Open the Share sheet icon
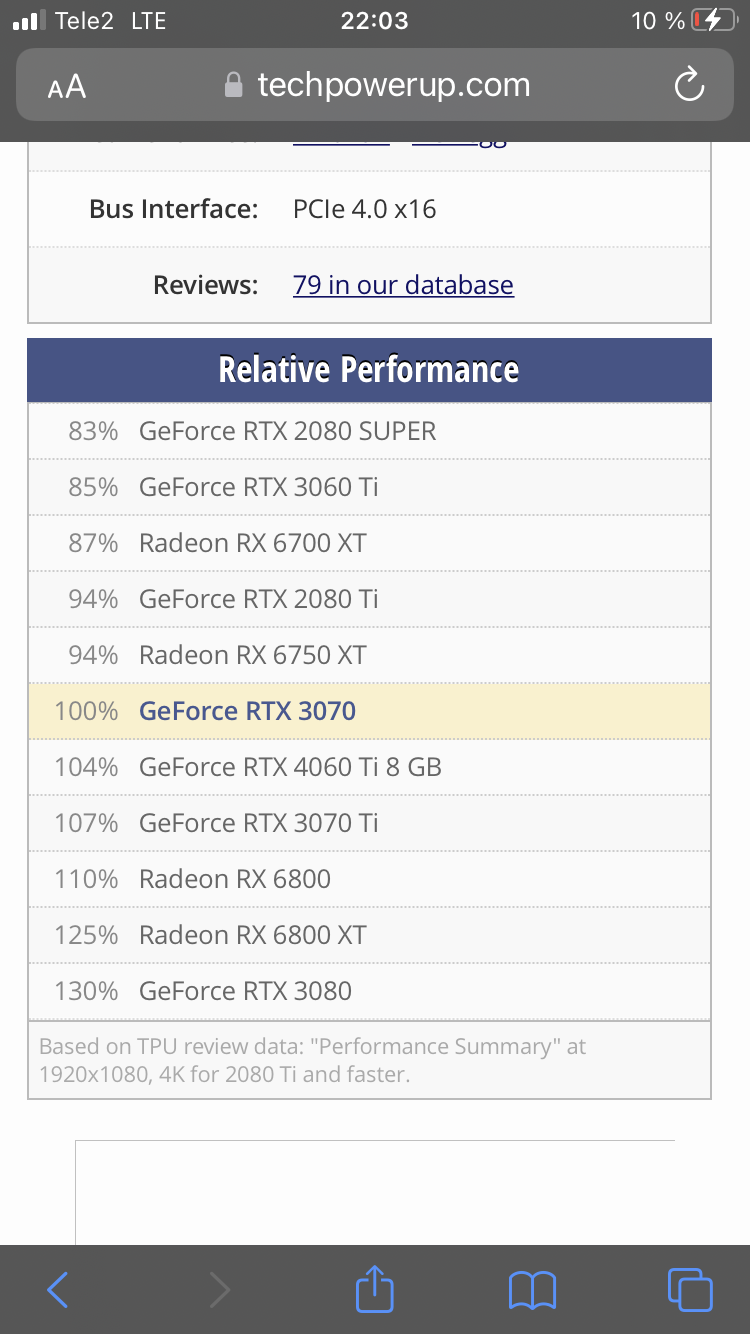This screenshot has height=1334, width=750. pos(375,1288)
